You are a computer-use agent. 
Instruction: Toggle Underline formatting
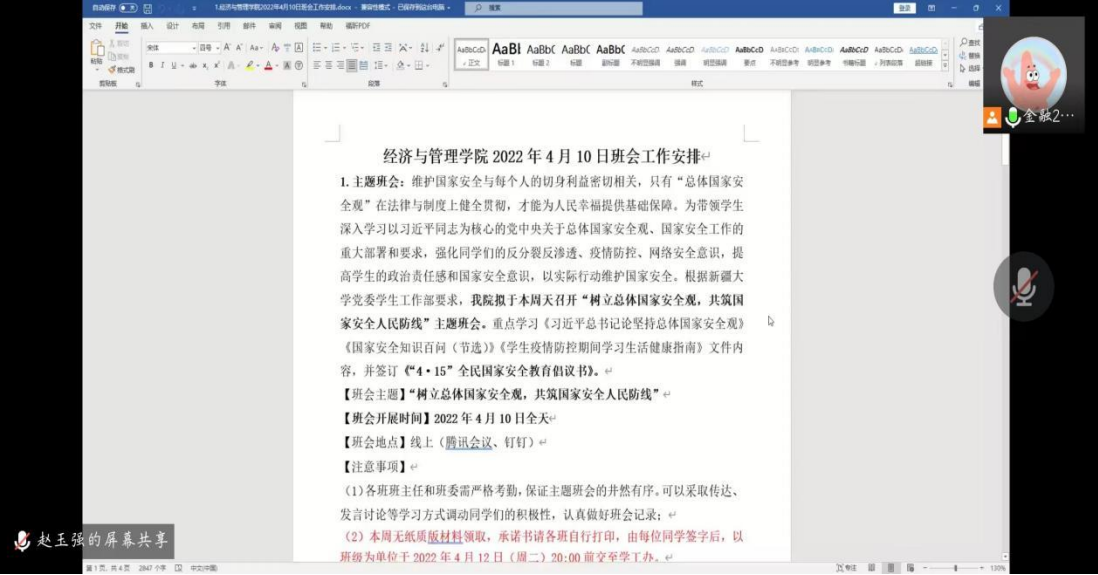(173, 65)
